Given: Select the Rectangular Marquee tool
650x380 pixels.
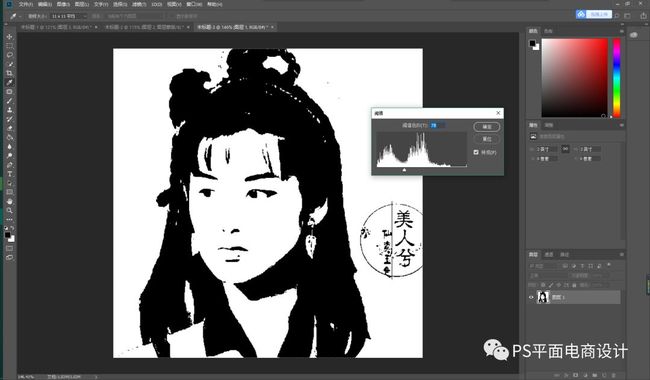Looking at the screenshot, I should (9, 46).
